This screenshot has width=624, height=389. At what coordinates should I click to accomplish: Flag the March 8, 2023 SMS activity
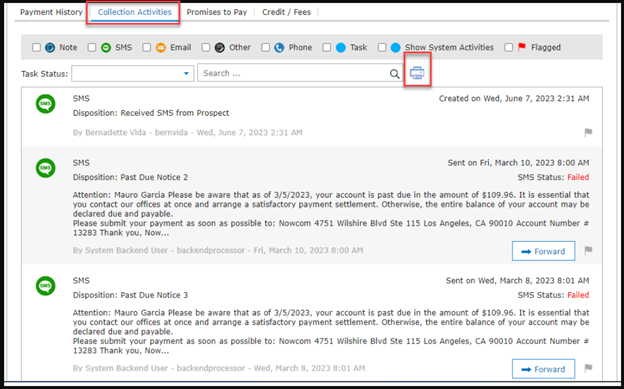click(588, 368)
